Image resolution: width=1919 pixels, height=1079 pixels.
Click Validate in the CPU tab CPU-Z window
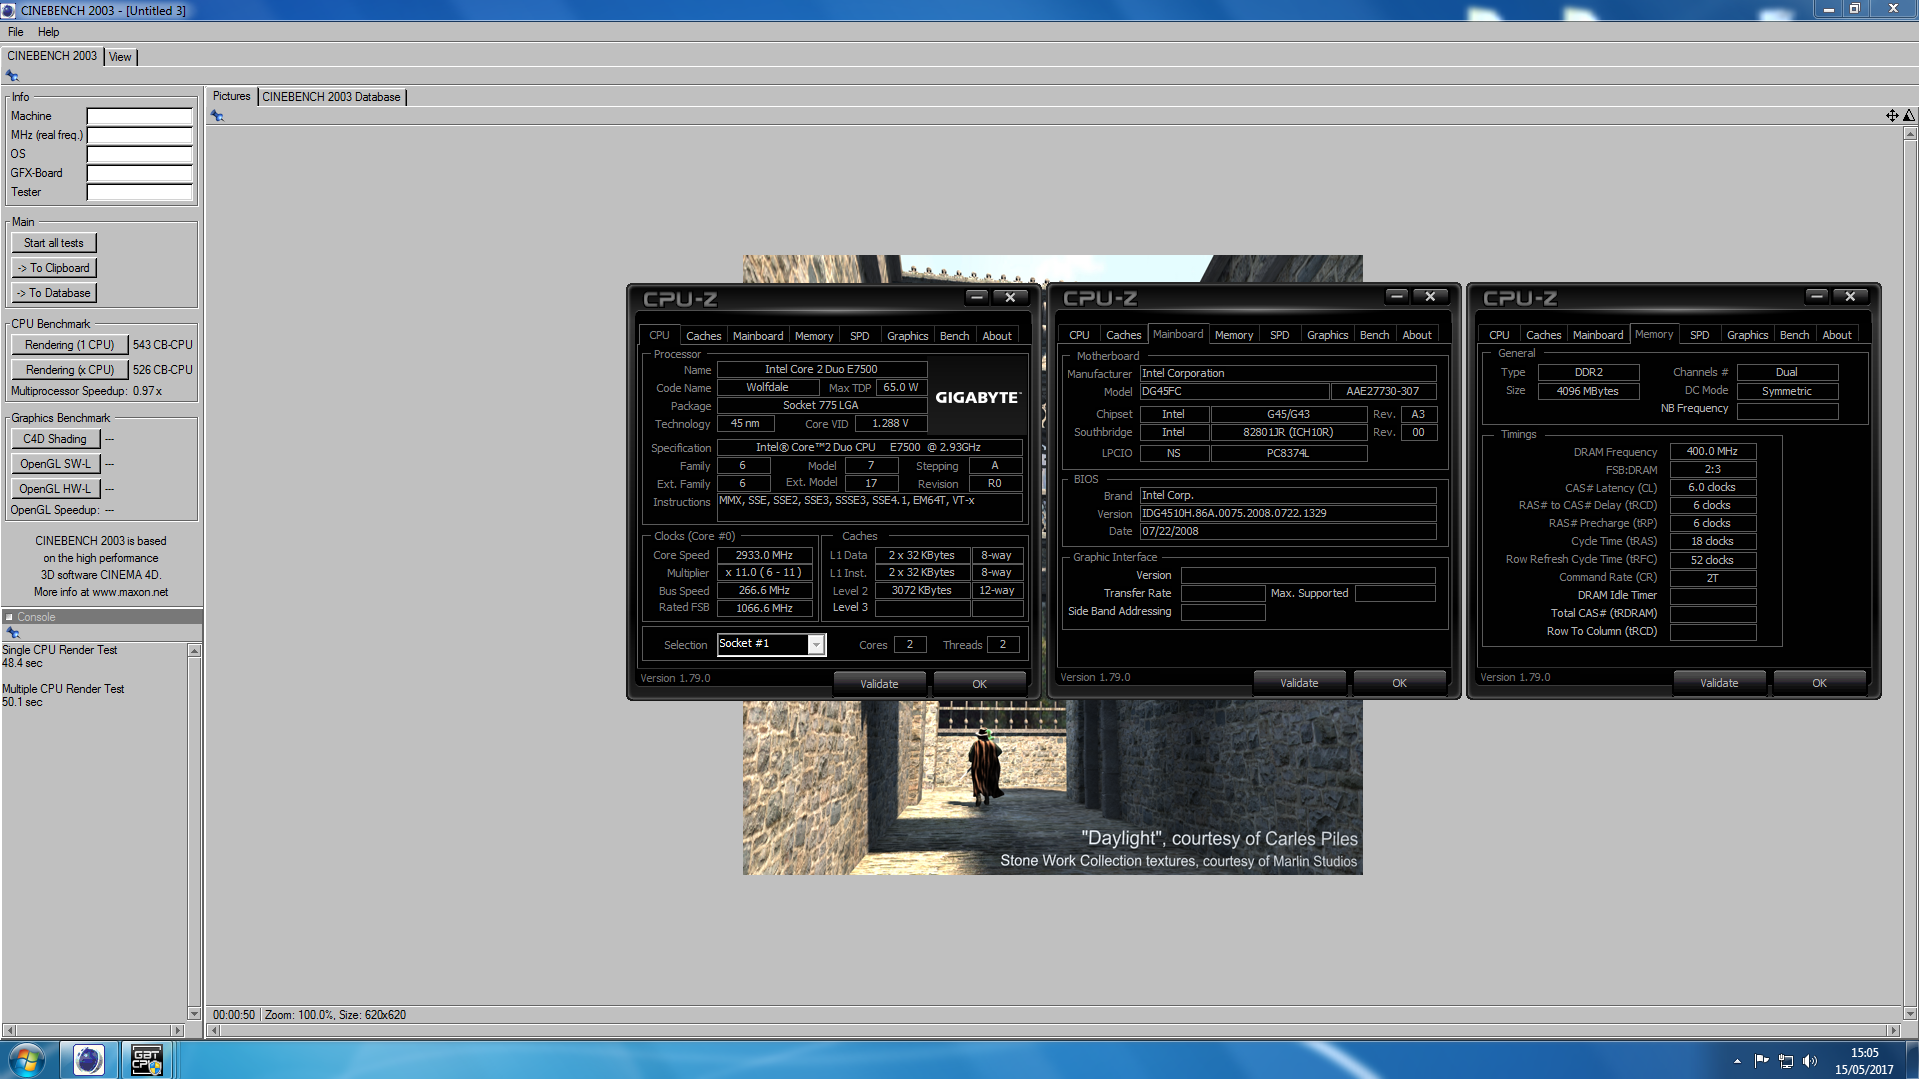(879, 684)
